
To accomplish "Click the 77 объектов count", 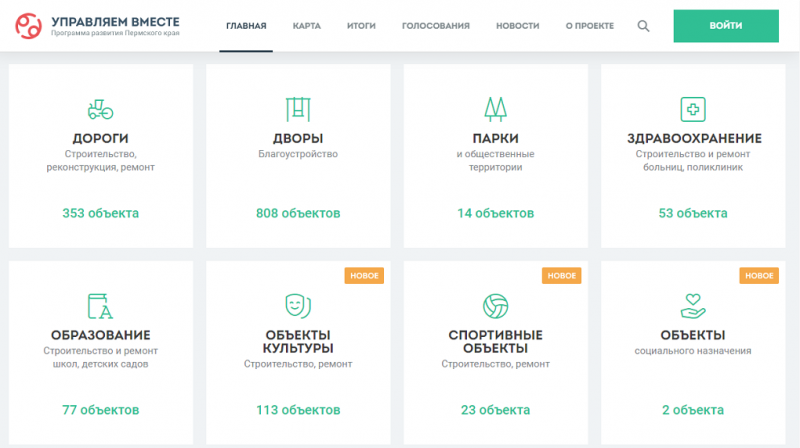I will click(x=101, y=410).
